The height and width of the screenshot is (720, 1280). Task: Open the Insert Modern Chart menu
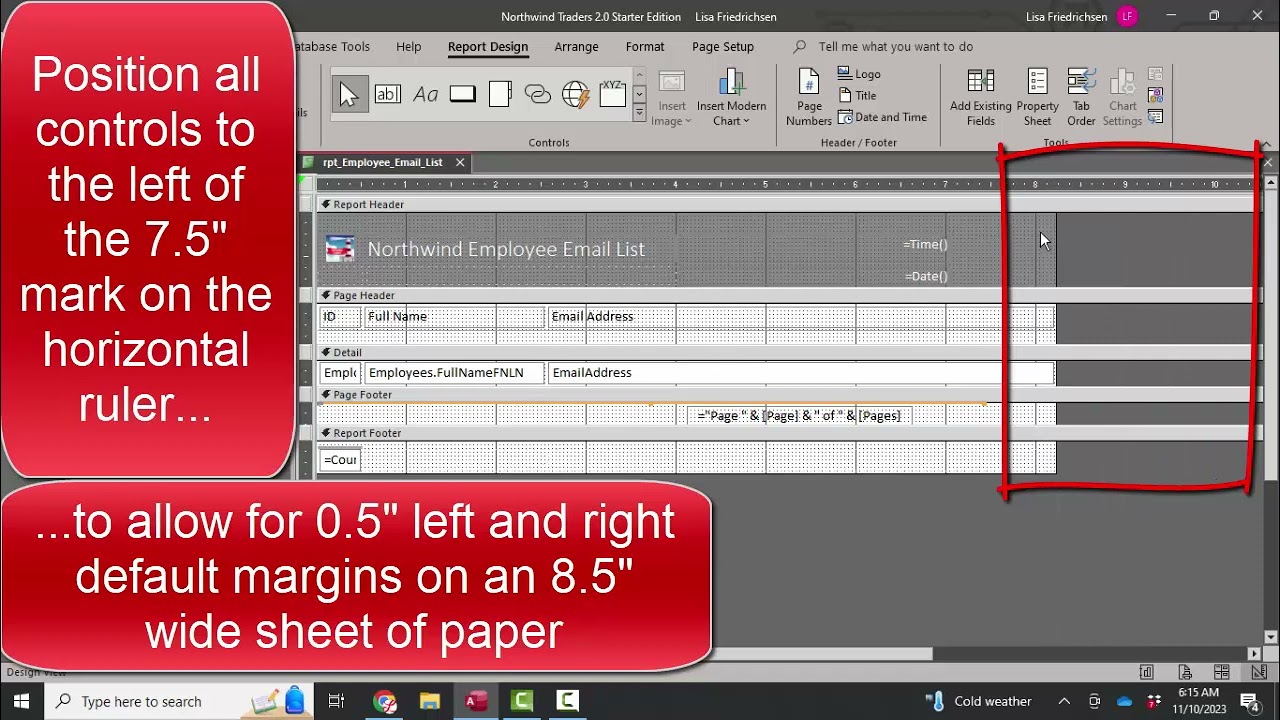[732, 98]
